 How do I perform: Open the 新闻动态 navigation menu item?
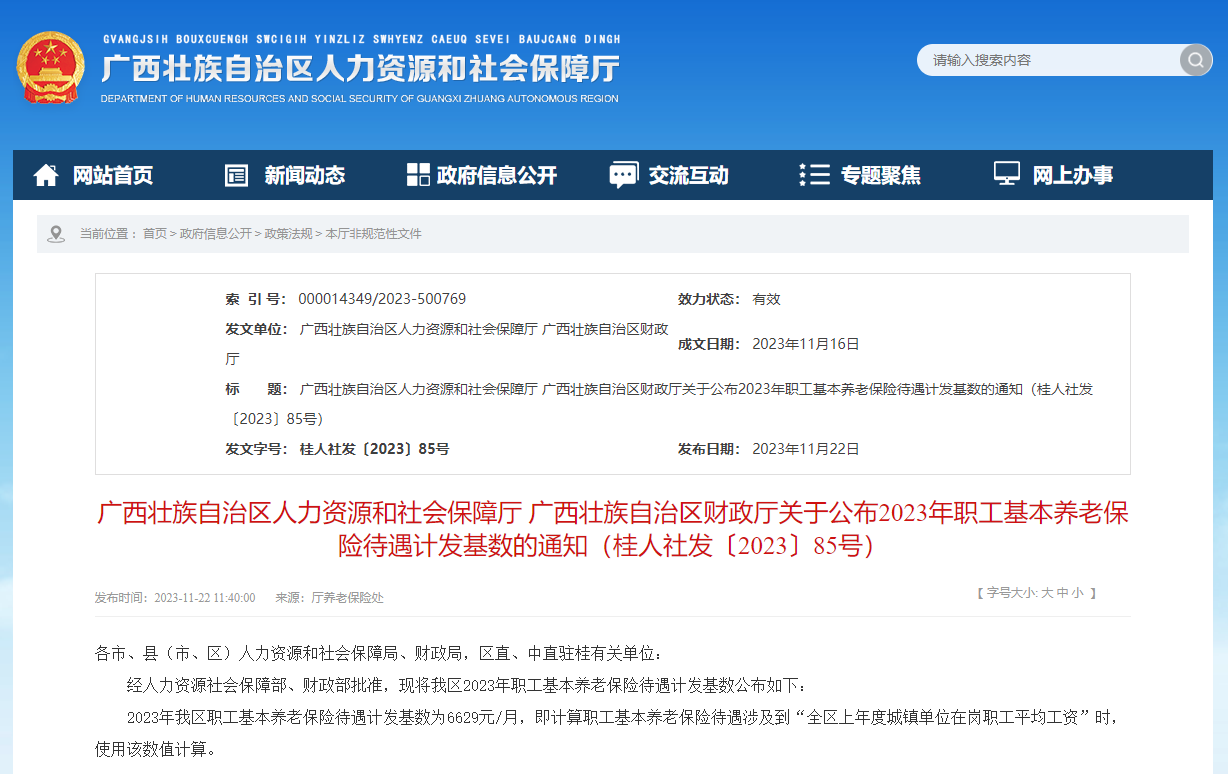click(x=304, y=175)
